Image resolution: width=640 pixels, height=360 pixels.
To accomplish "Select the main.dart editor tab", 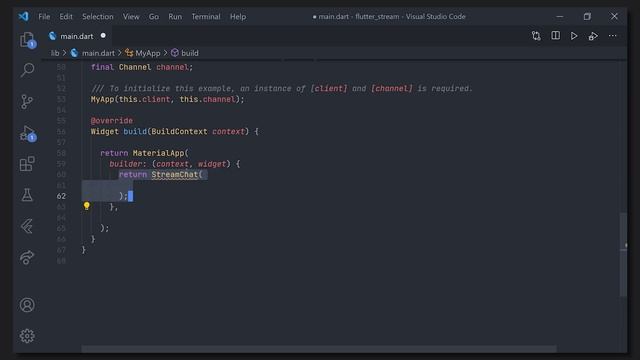I will 77,36.
